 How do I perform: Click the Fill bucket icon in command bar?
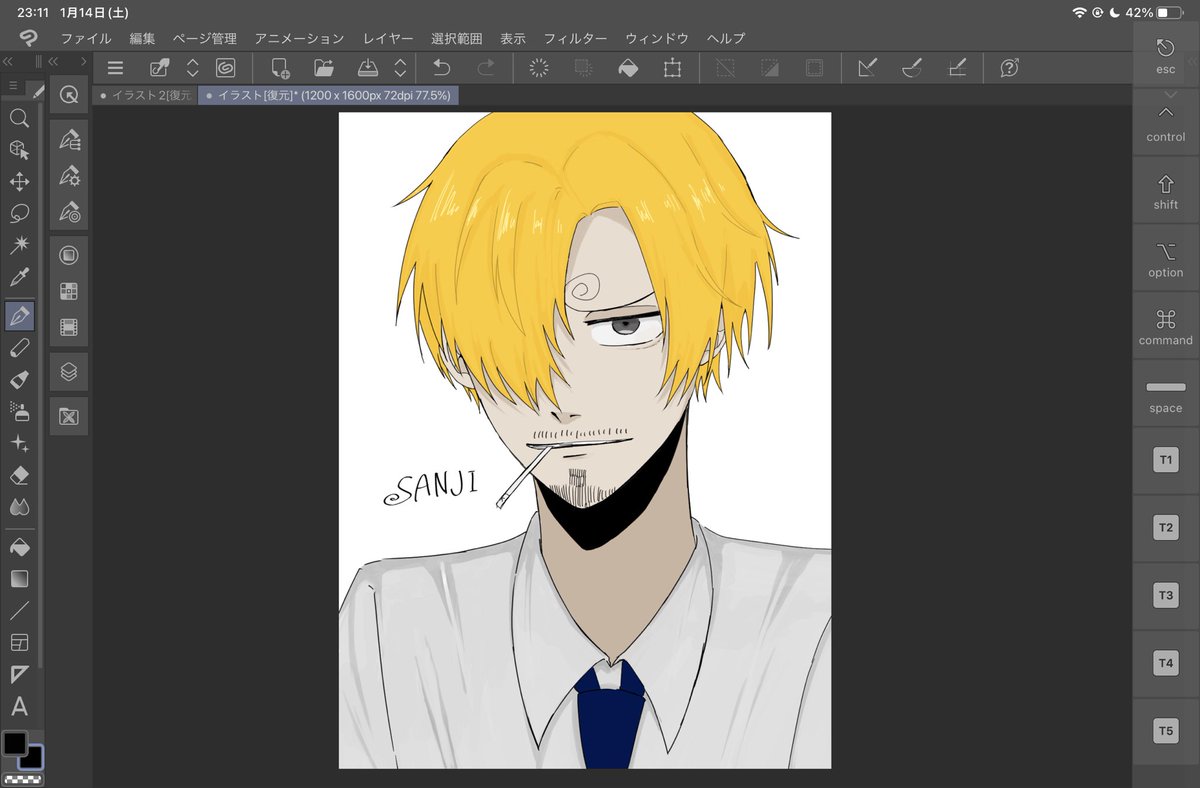click(x=627, y=68)
